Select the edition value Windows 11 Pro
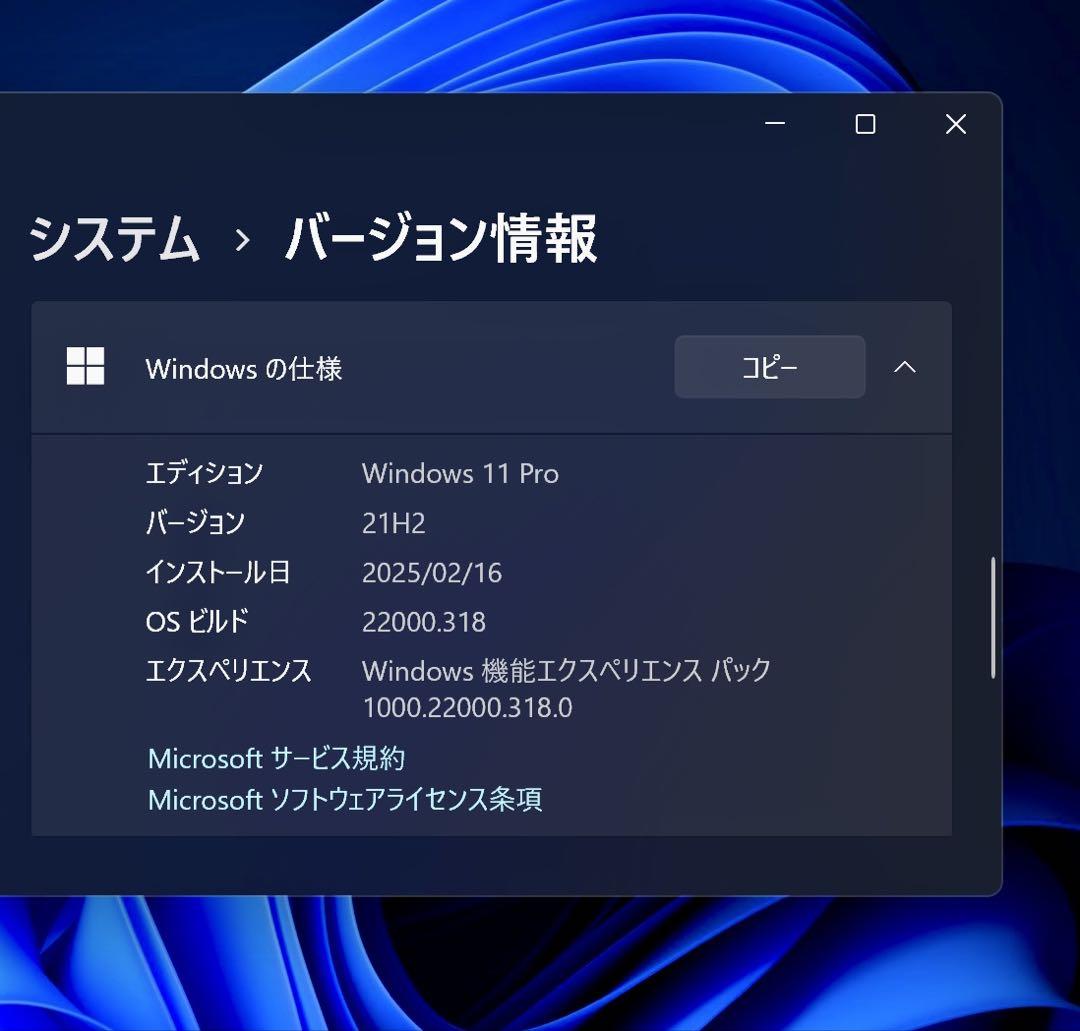The width and height of the screenshot is (1080, 1031). point(460,474)
